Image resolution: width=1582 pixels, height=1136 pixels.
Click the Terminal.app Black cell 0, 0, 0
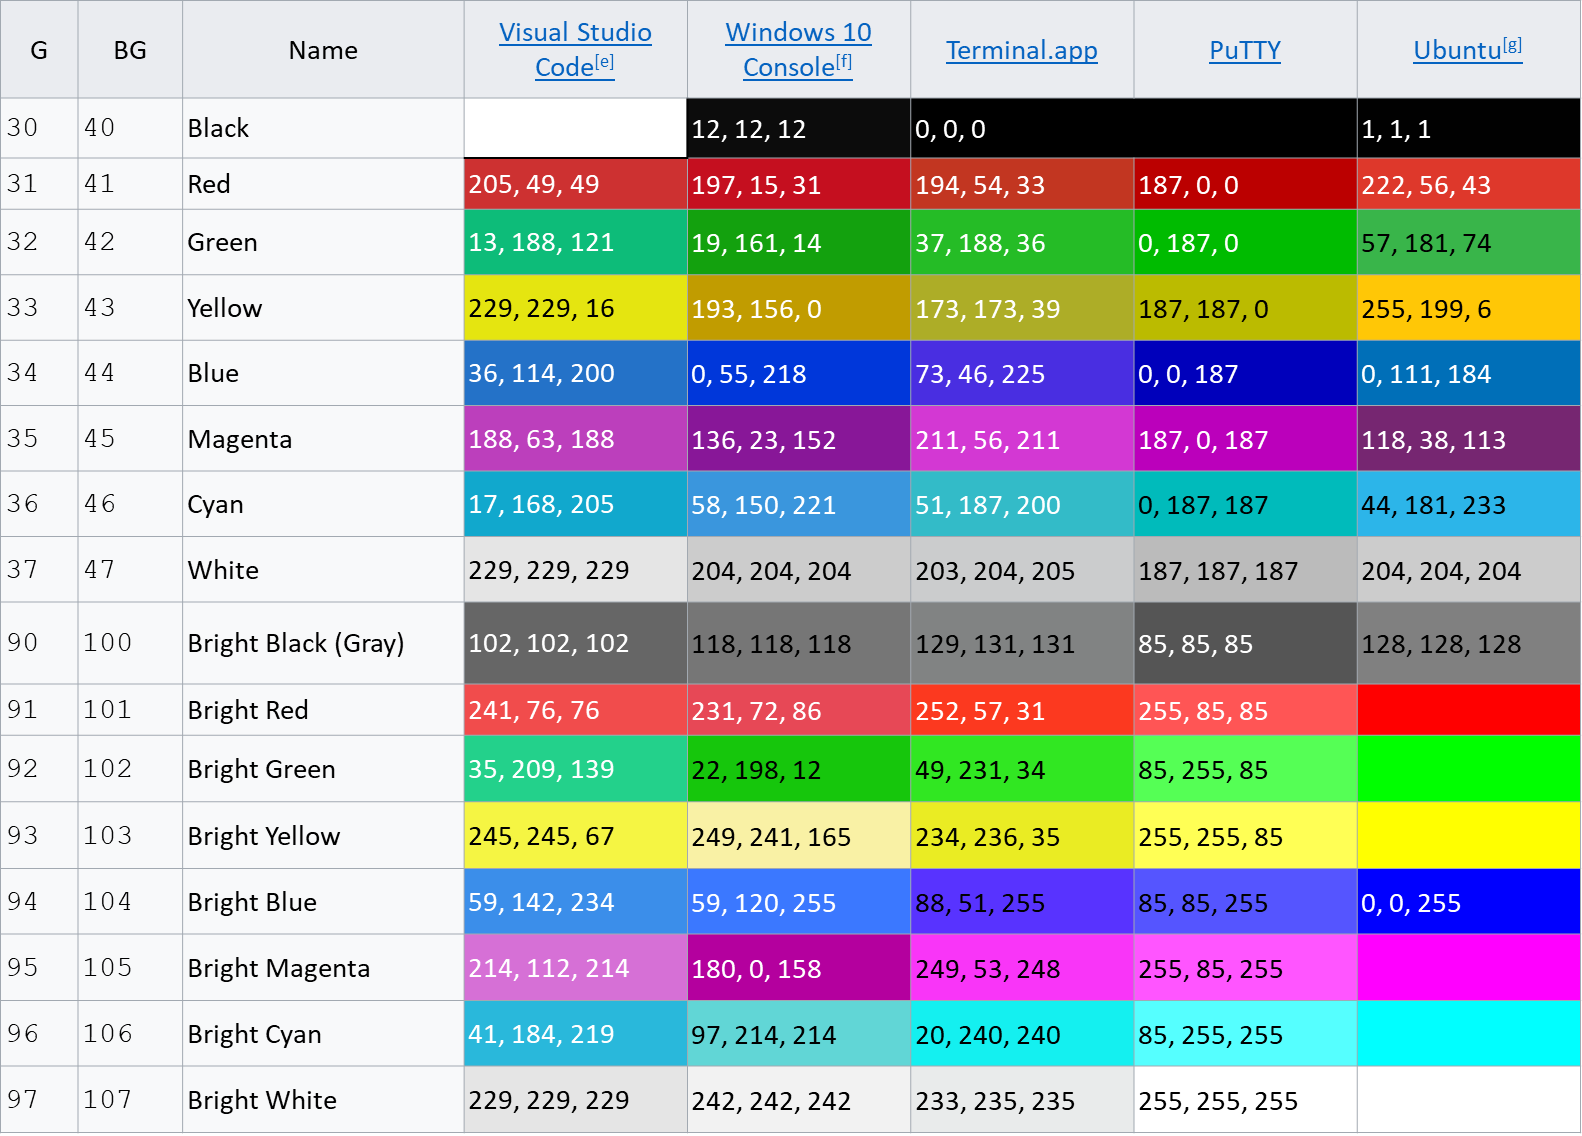[1133, 128]
